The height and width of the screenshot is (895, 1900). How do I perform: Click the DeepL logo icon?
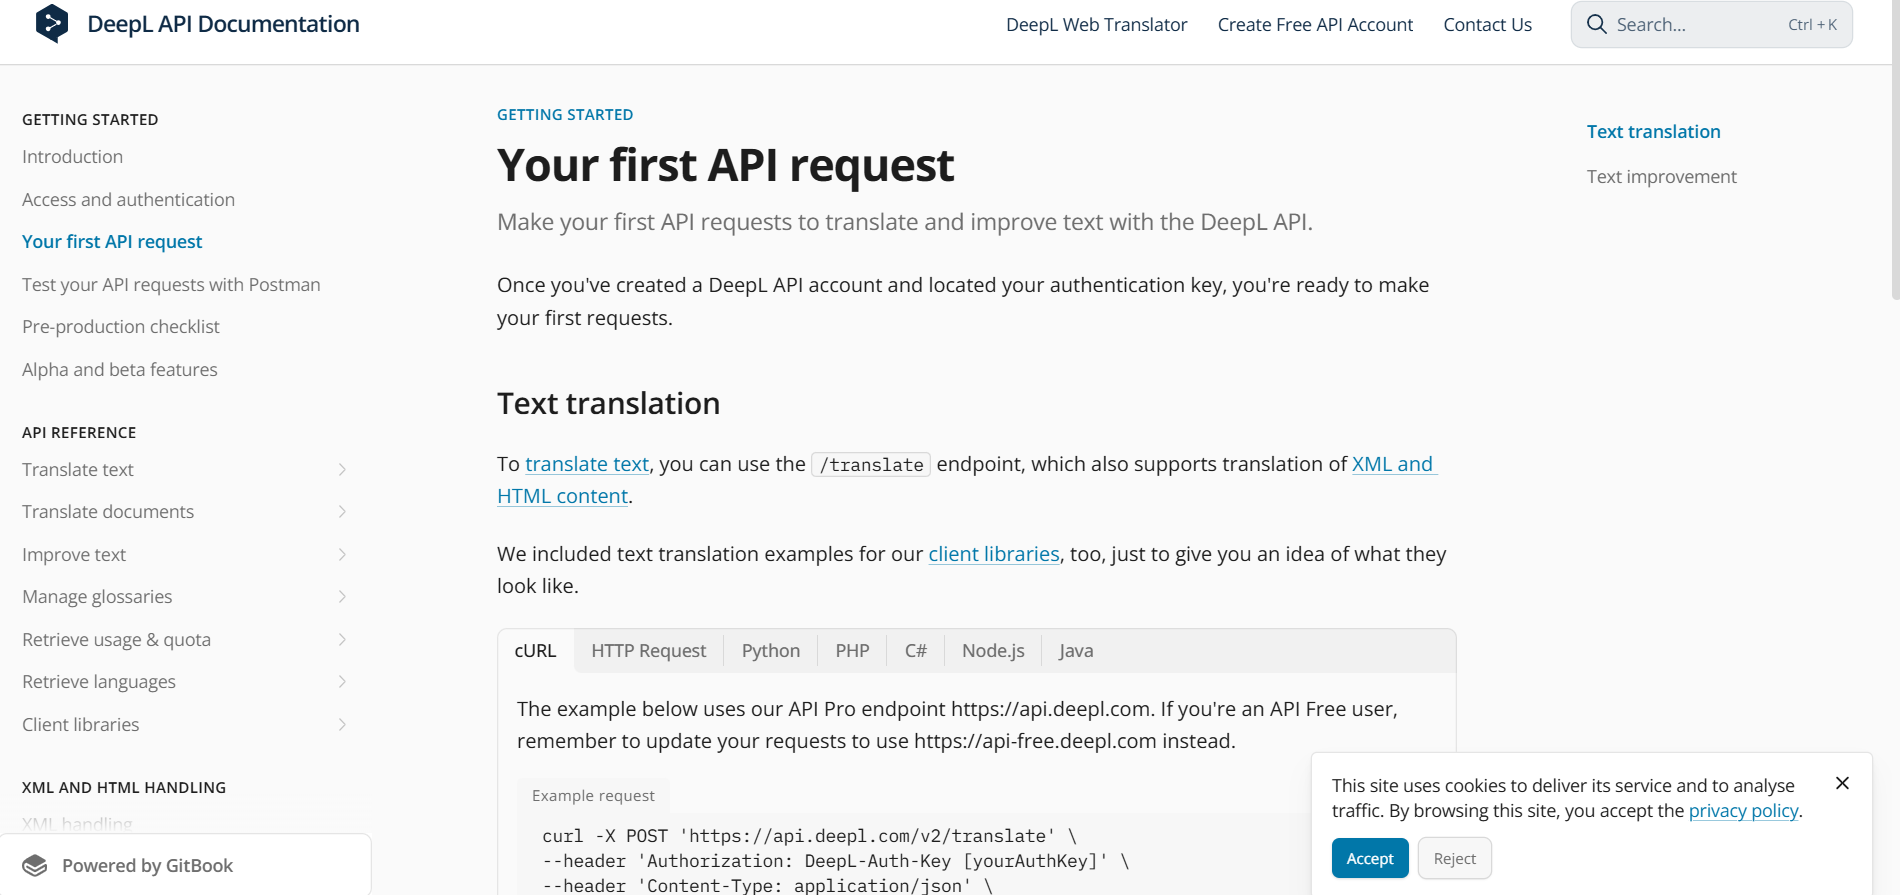click(x=52, y=24)
